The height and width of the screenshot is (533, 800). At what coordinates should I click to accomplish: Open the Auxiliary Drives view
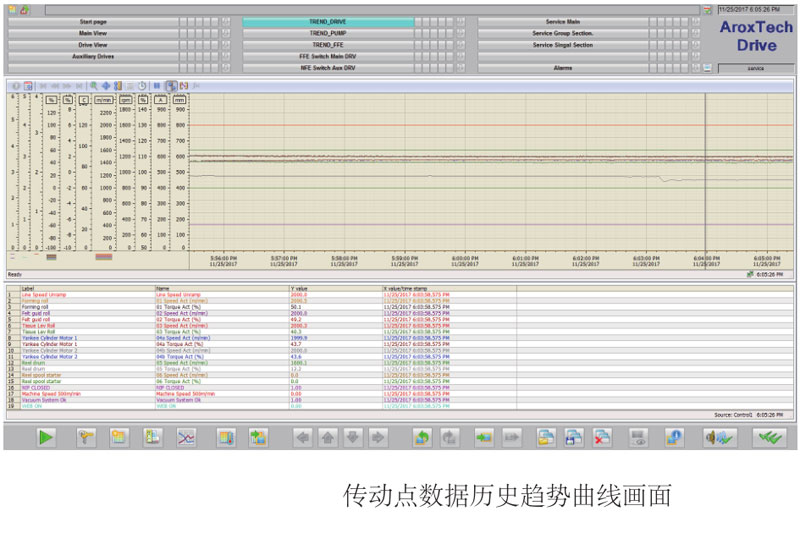pyautogui.click(x=93, y=57)
